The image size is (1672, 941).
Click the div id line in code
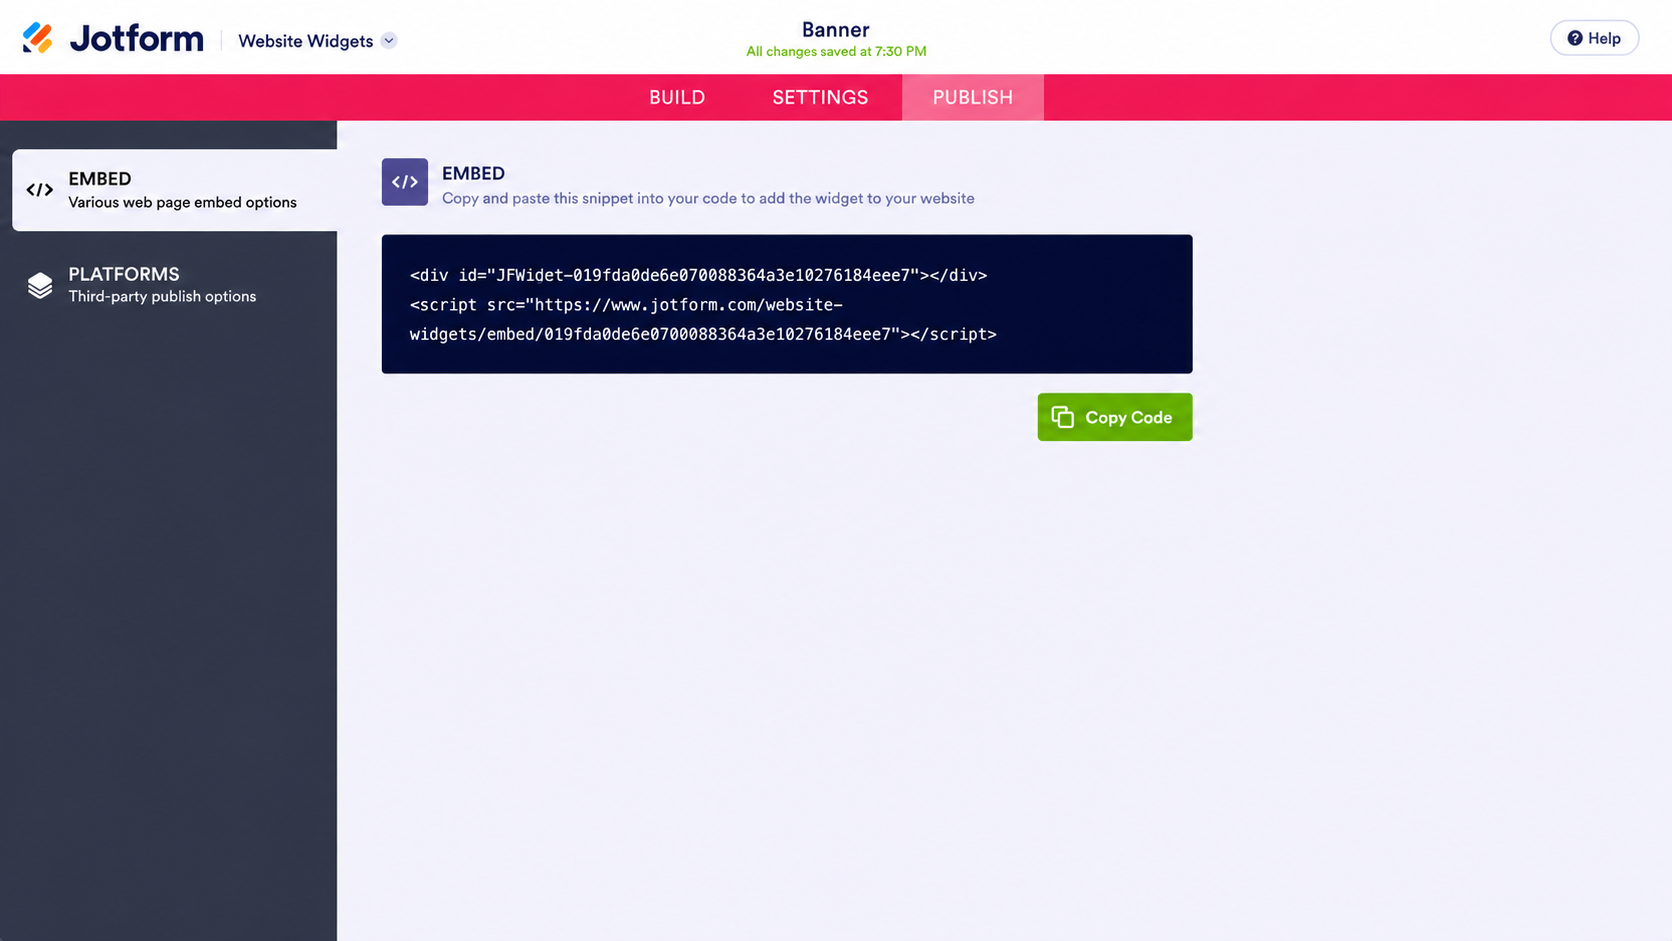[x=698, y=275]
